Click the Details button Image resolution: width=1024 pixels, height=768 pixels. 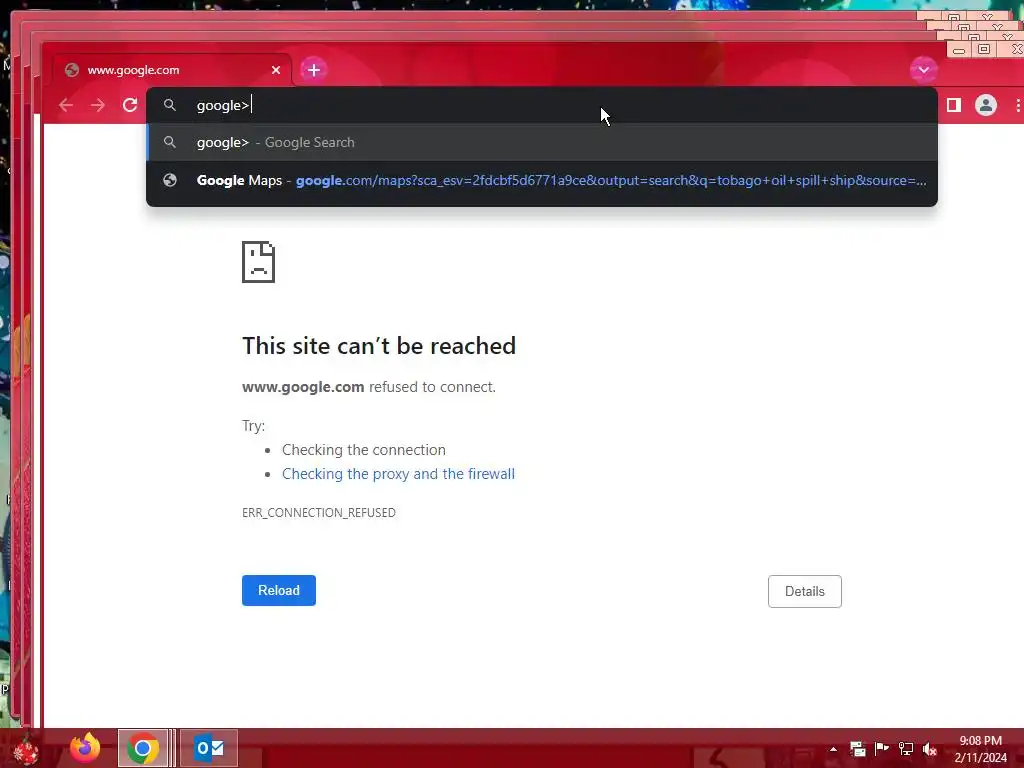pos(805,591)
